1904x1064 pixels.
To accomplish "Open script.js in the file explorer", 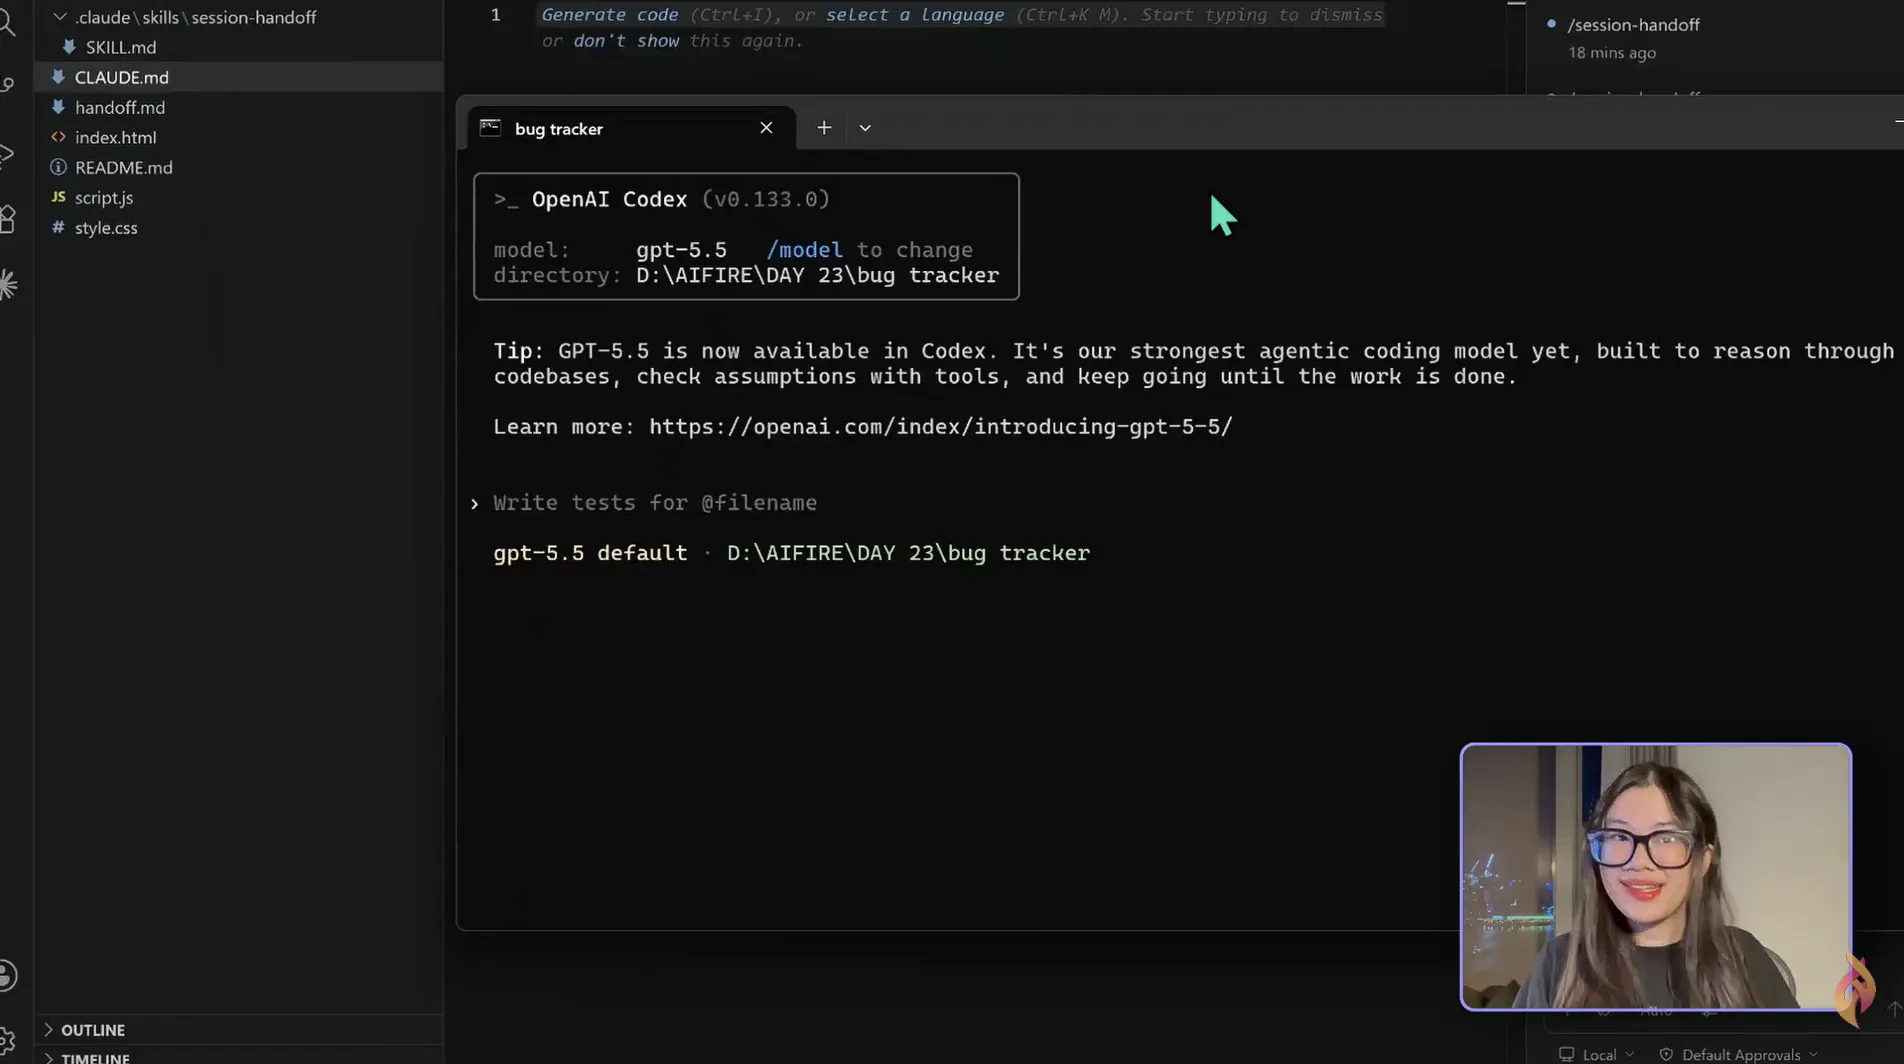I will pyautogui.click(x=103, y=197).
